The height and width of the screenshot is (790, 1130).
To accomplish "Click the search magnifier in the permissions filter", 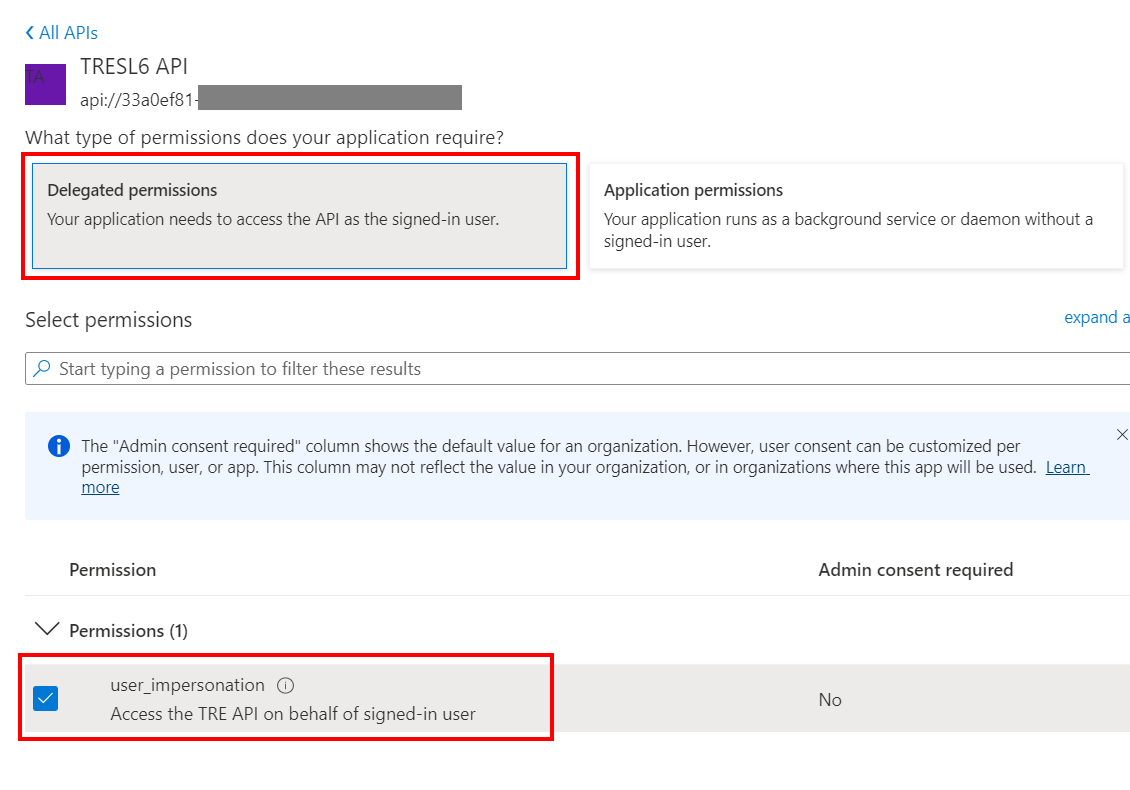I will tap(43, 368).
